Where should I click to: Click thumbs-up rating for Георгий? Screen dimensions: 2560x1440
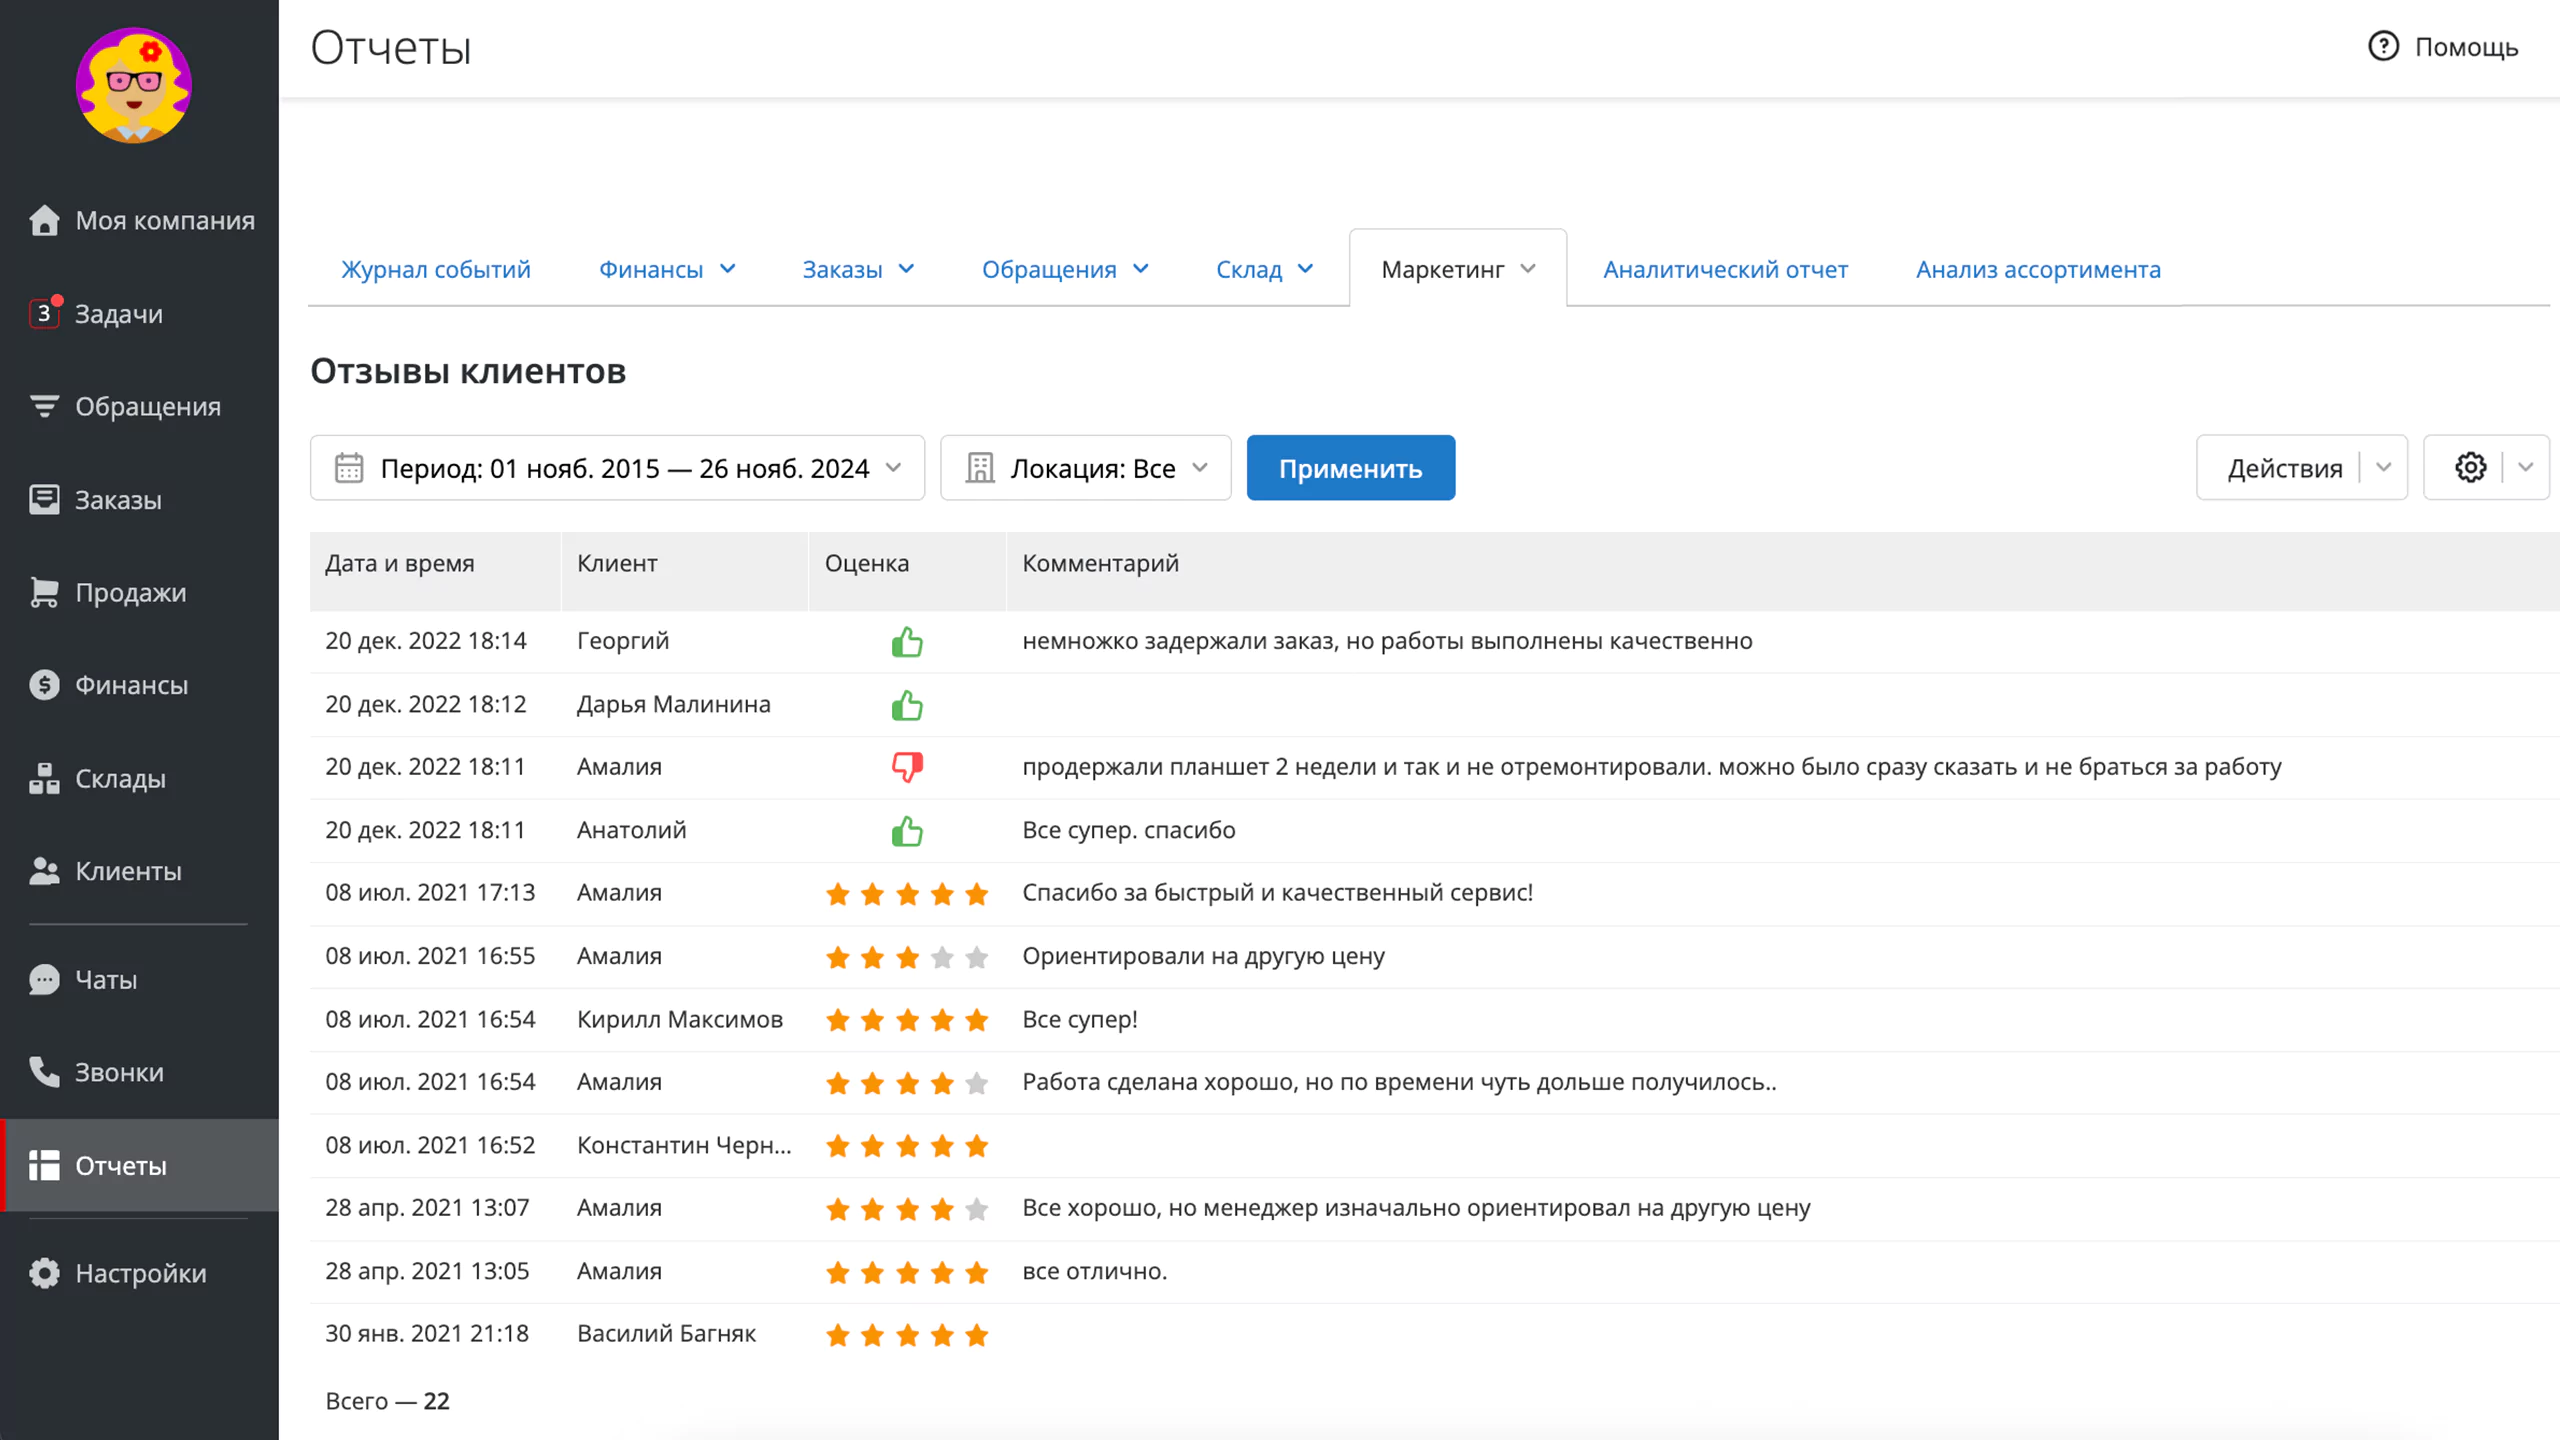click(907, 641)
